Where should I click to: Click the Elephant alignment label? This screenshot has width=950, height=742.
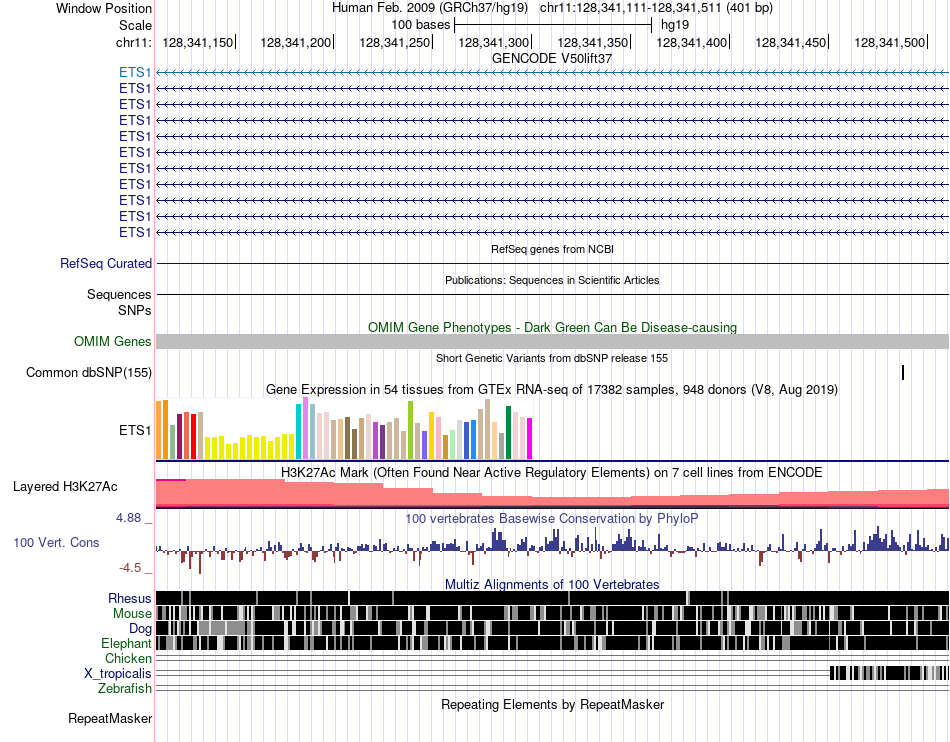click(126, 643)
